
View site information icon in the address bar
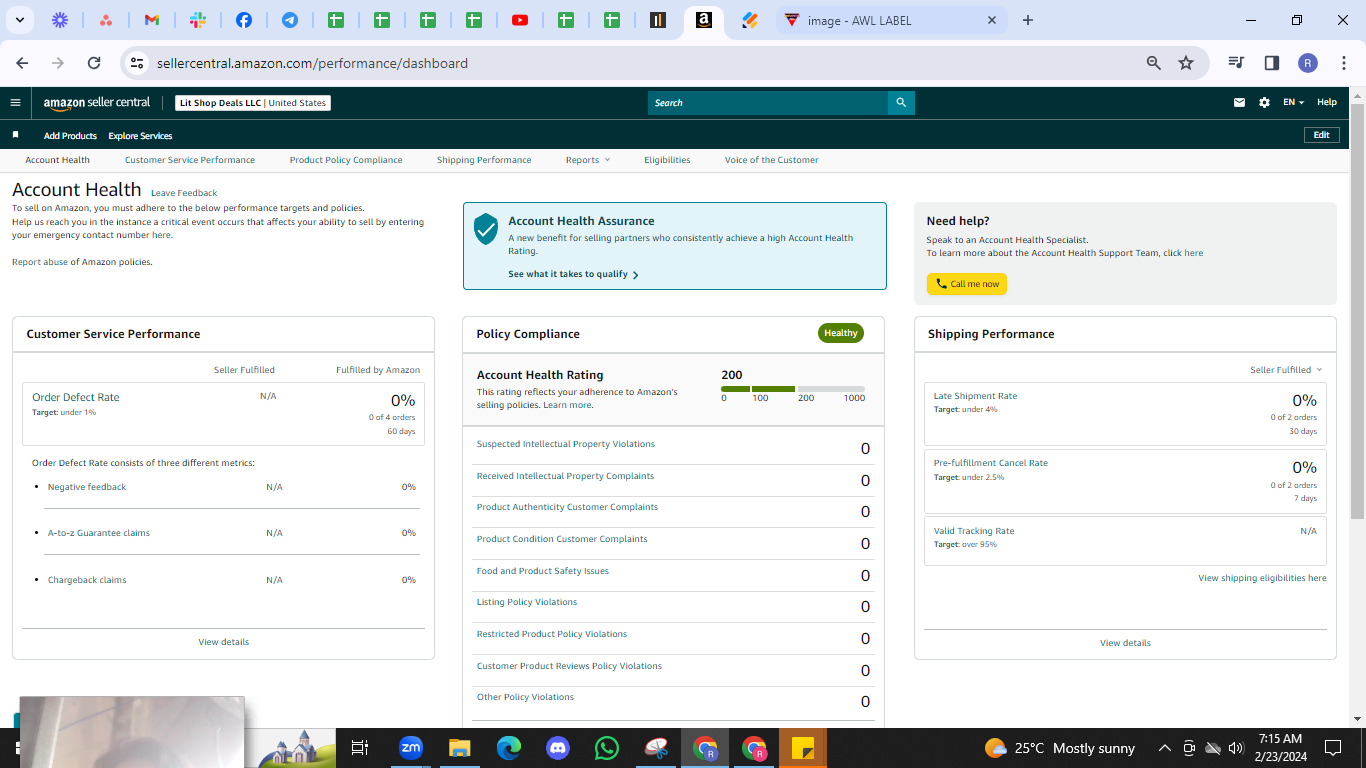point(138,63)
